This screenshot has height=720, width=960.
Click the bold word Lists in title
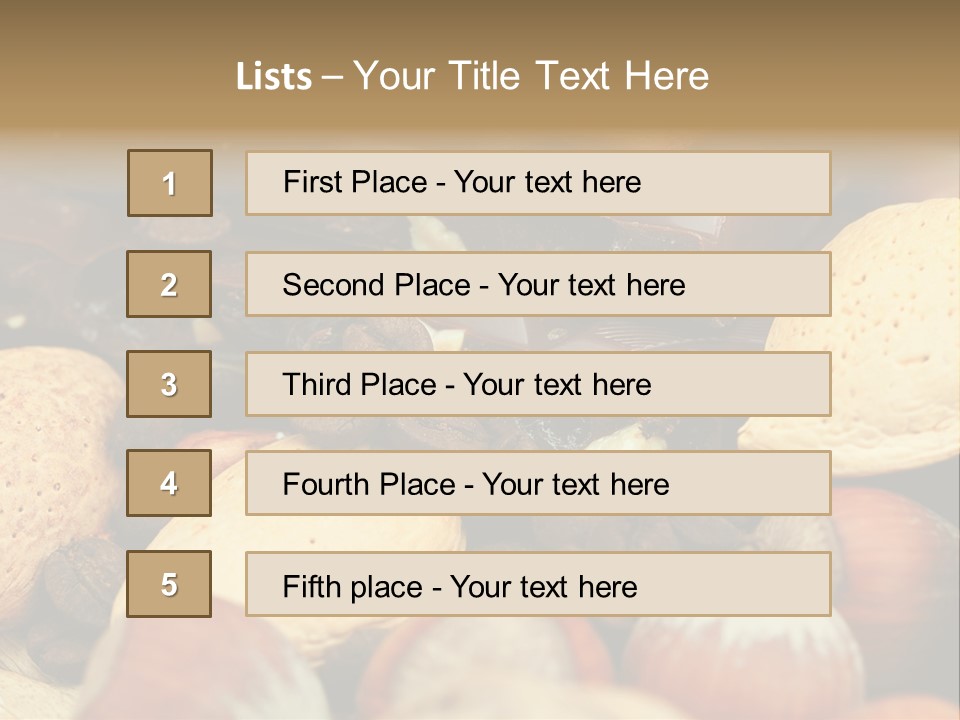(274, 76)
